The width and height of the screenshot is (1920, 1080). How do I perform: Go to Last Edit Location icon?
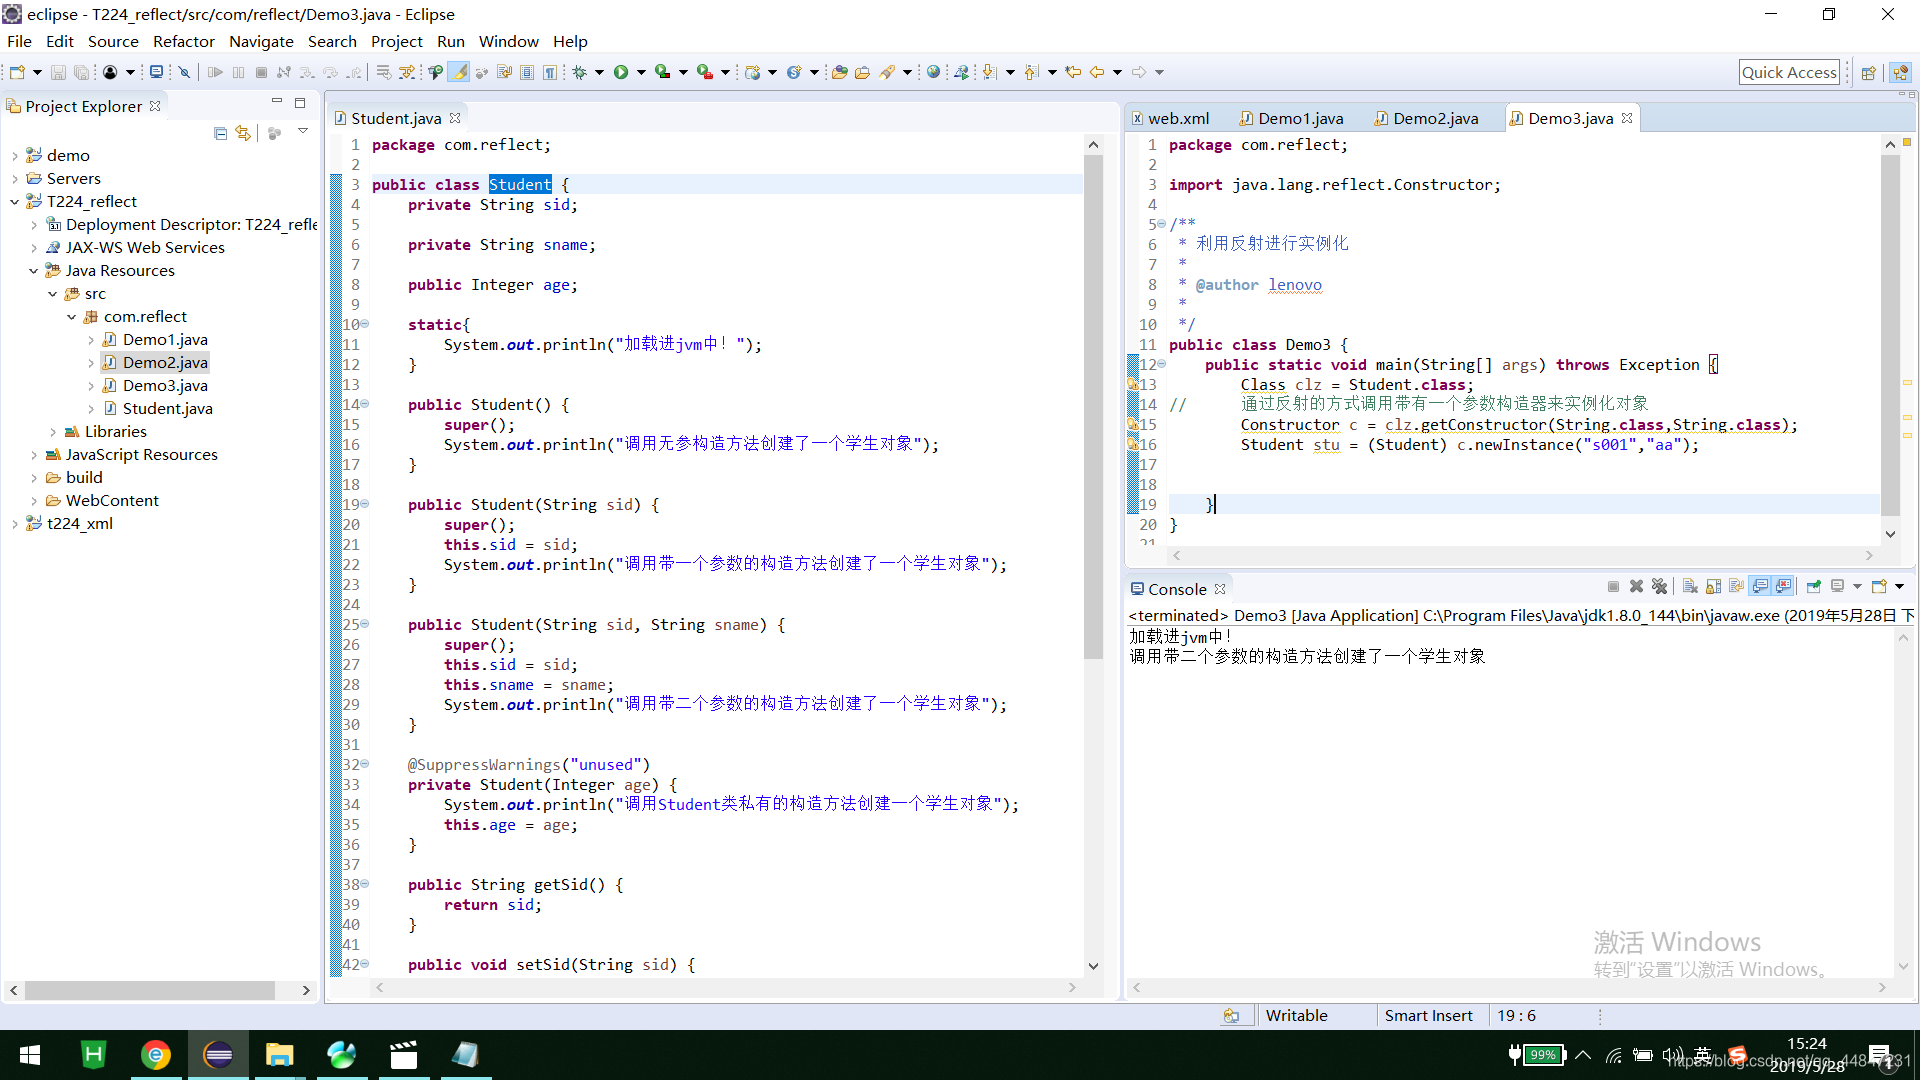[1073, 72]
